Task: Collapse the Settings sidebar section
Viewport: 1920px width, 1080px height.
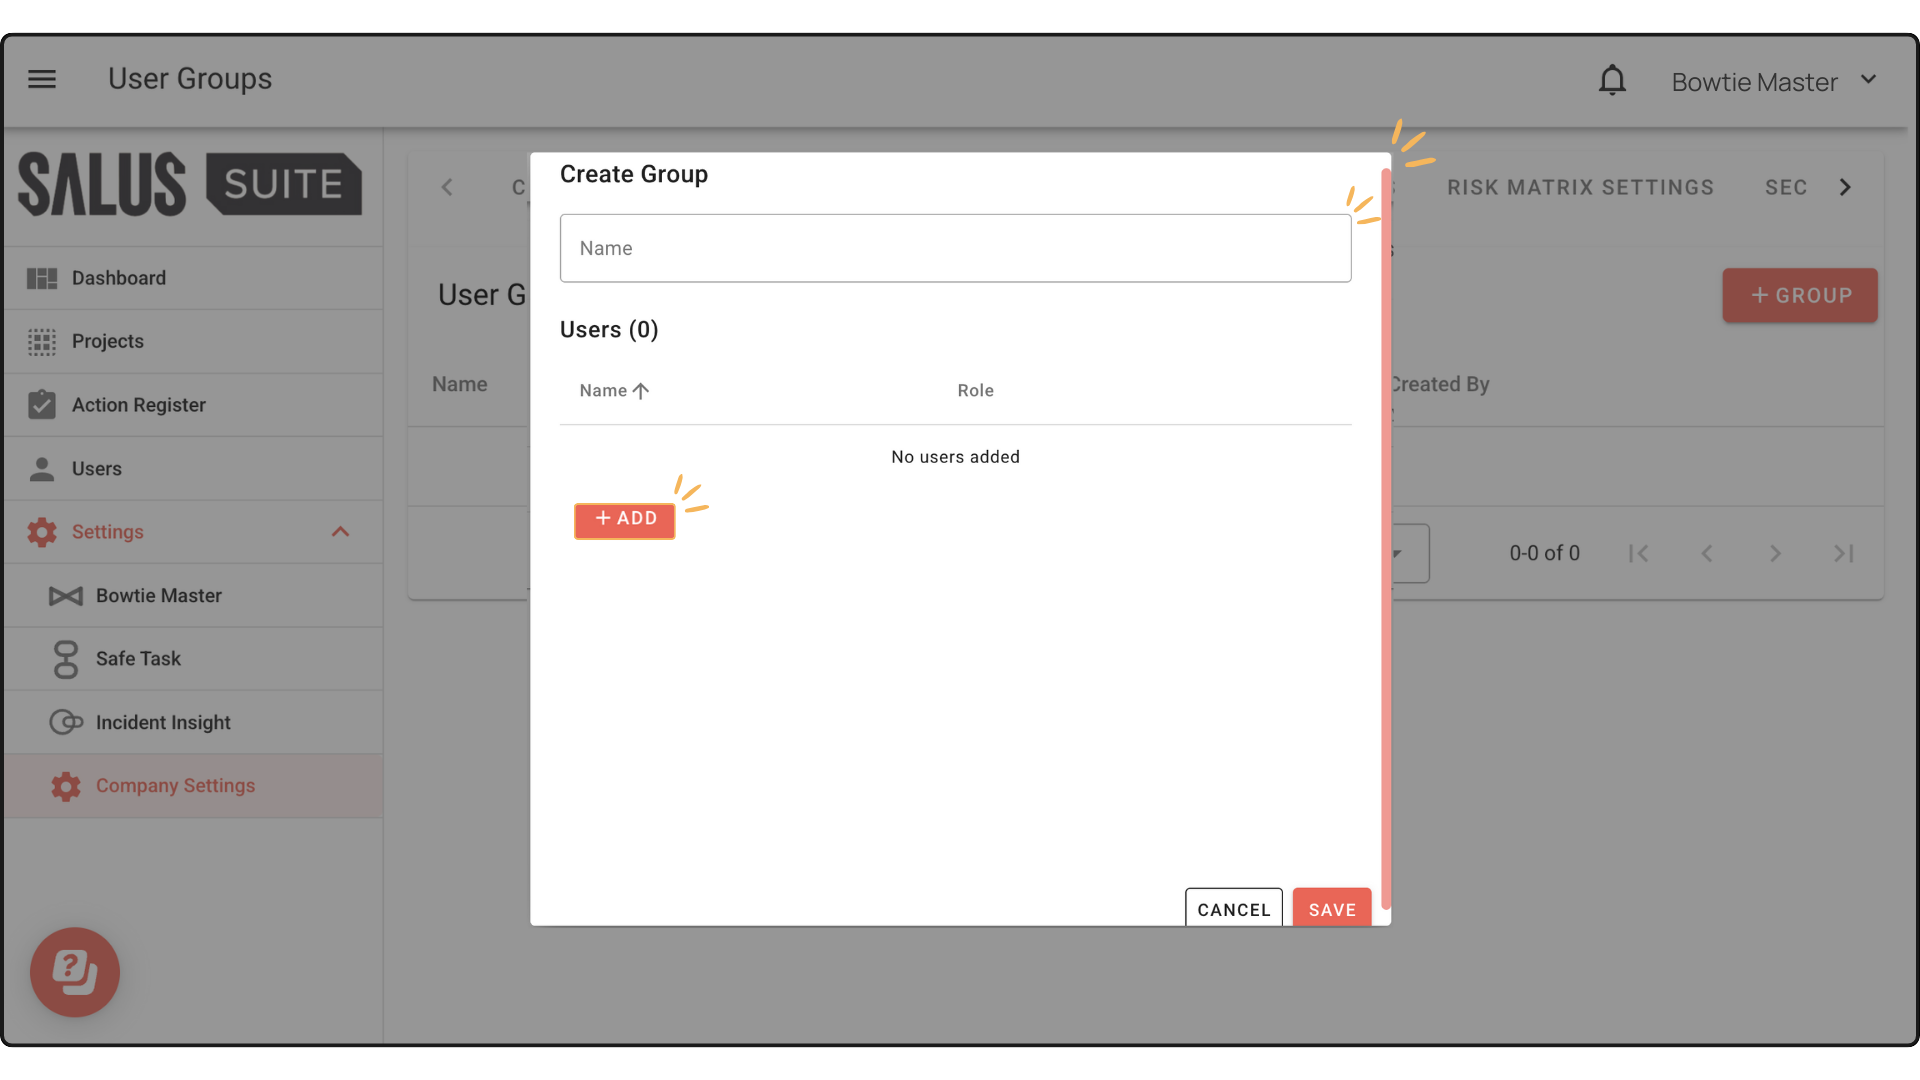Action: pos(340,532)
